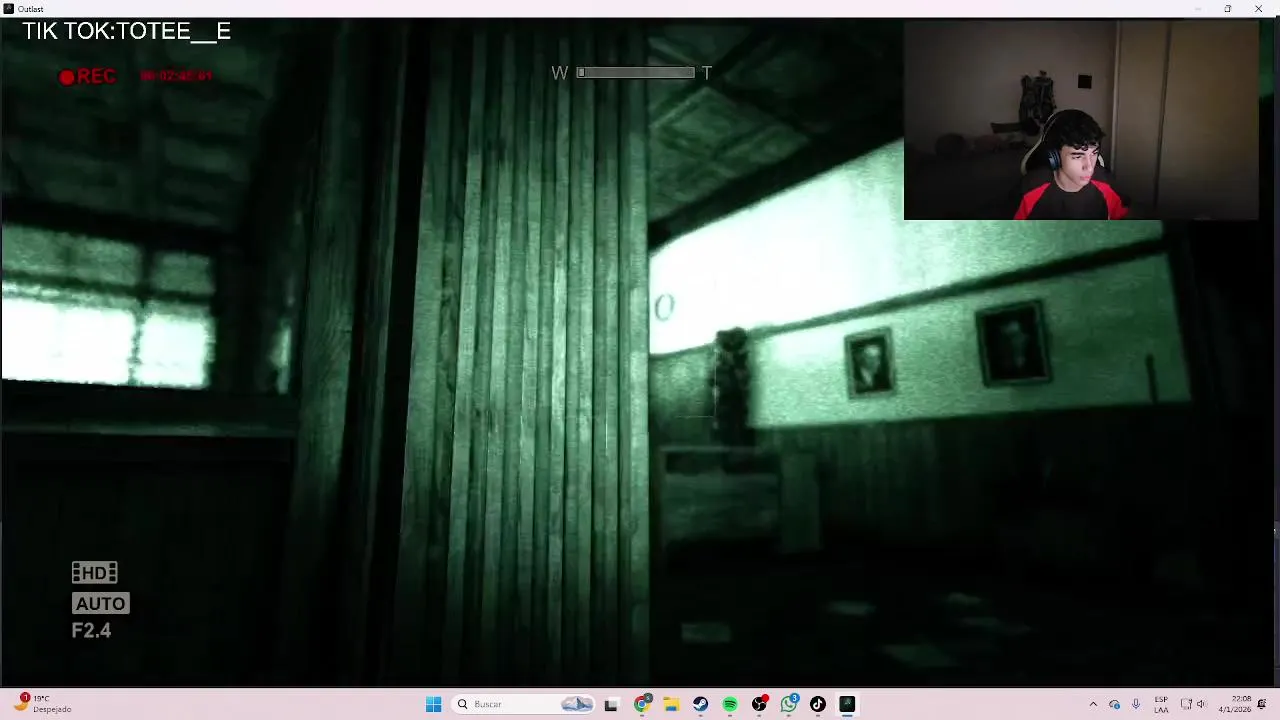Click the OneDrive cloud tray icon
Image resolution: width=1280 pixels, height=720 pixels.
tap(1114, 704)
